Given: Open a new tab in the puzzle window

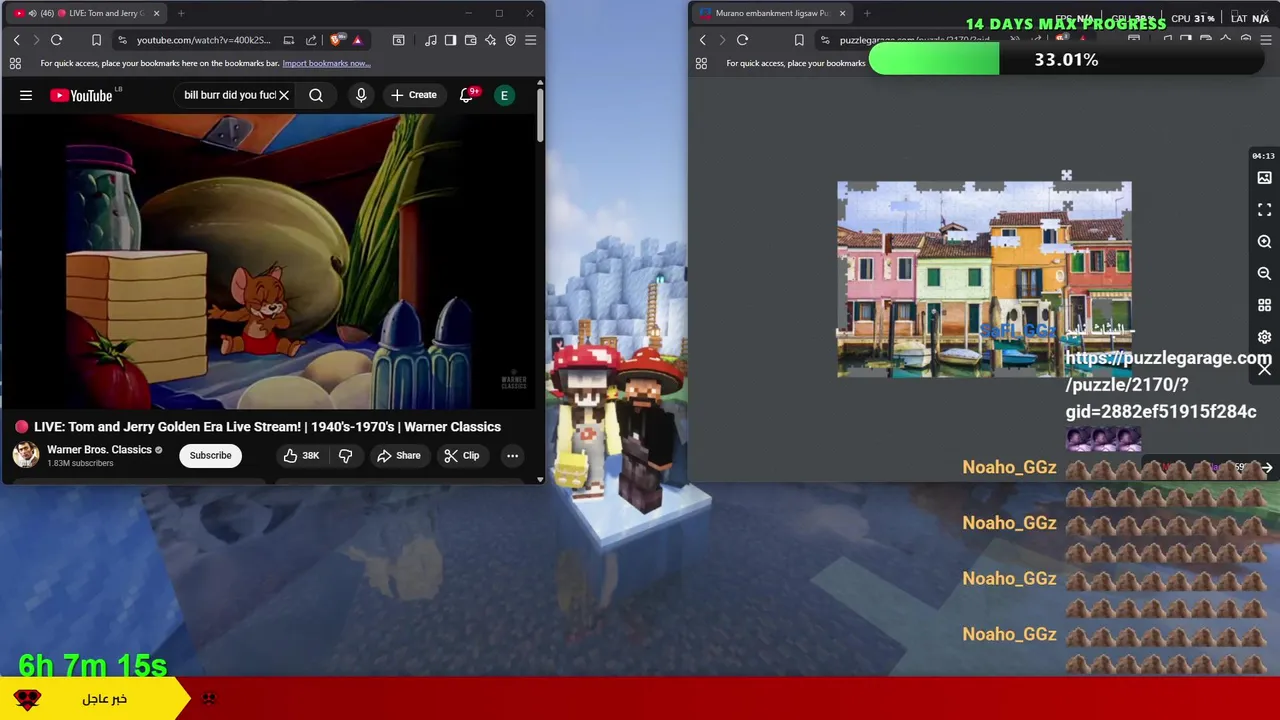Looking at the screenshot, I should click(x=866, y=13).
